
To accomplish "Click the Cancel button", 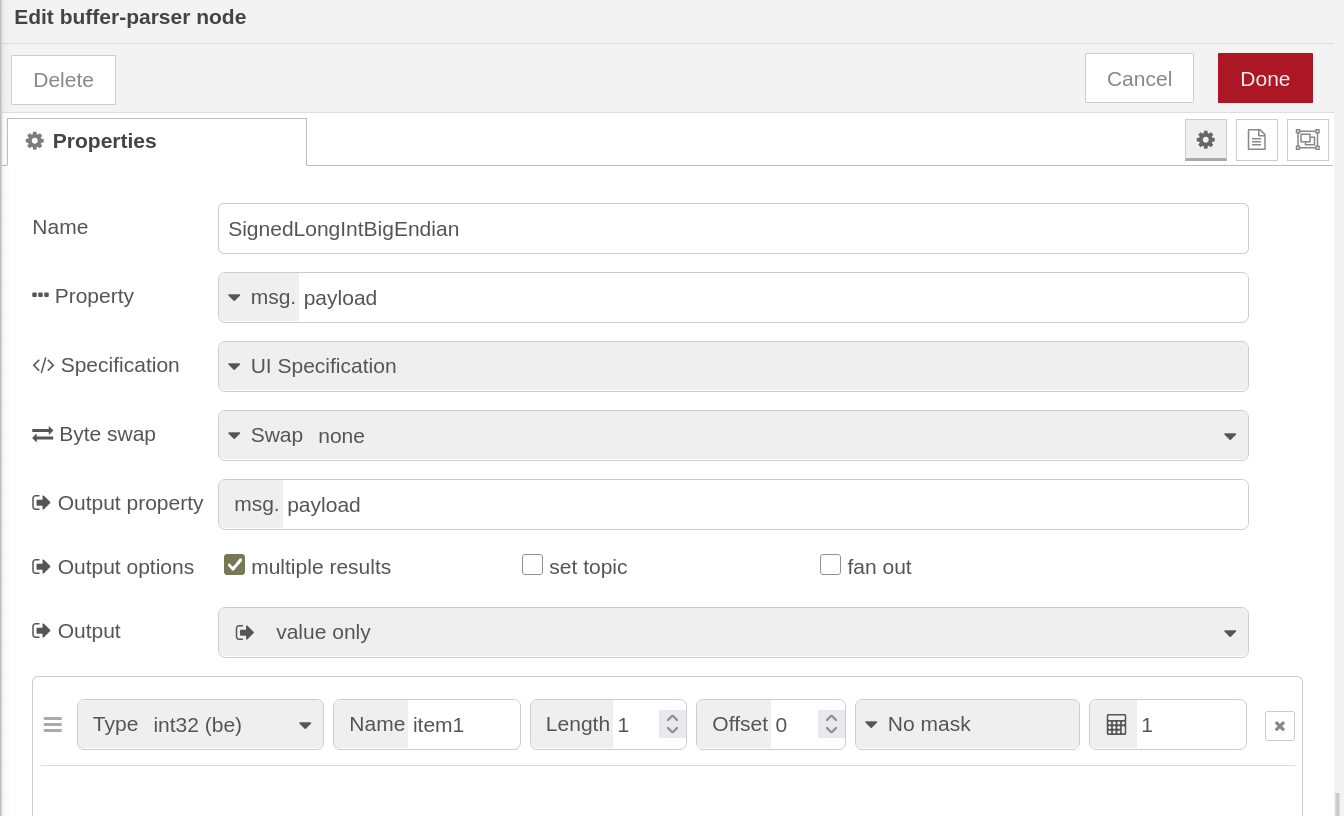I will [1139, 78].
